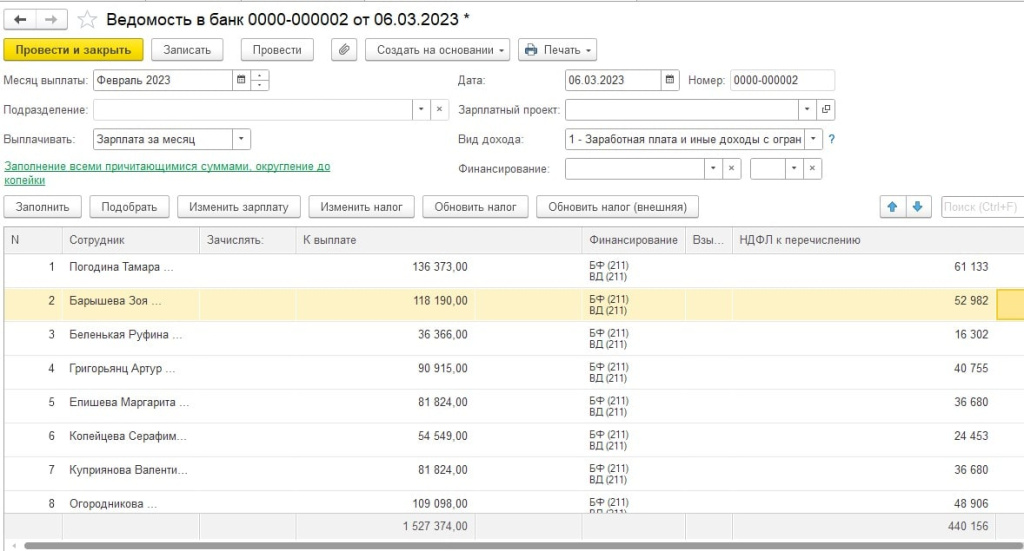Open the calendar picker in Дата field
1024x551 pixels.
(x=669, y=80)
